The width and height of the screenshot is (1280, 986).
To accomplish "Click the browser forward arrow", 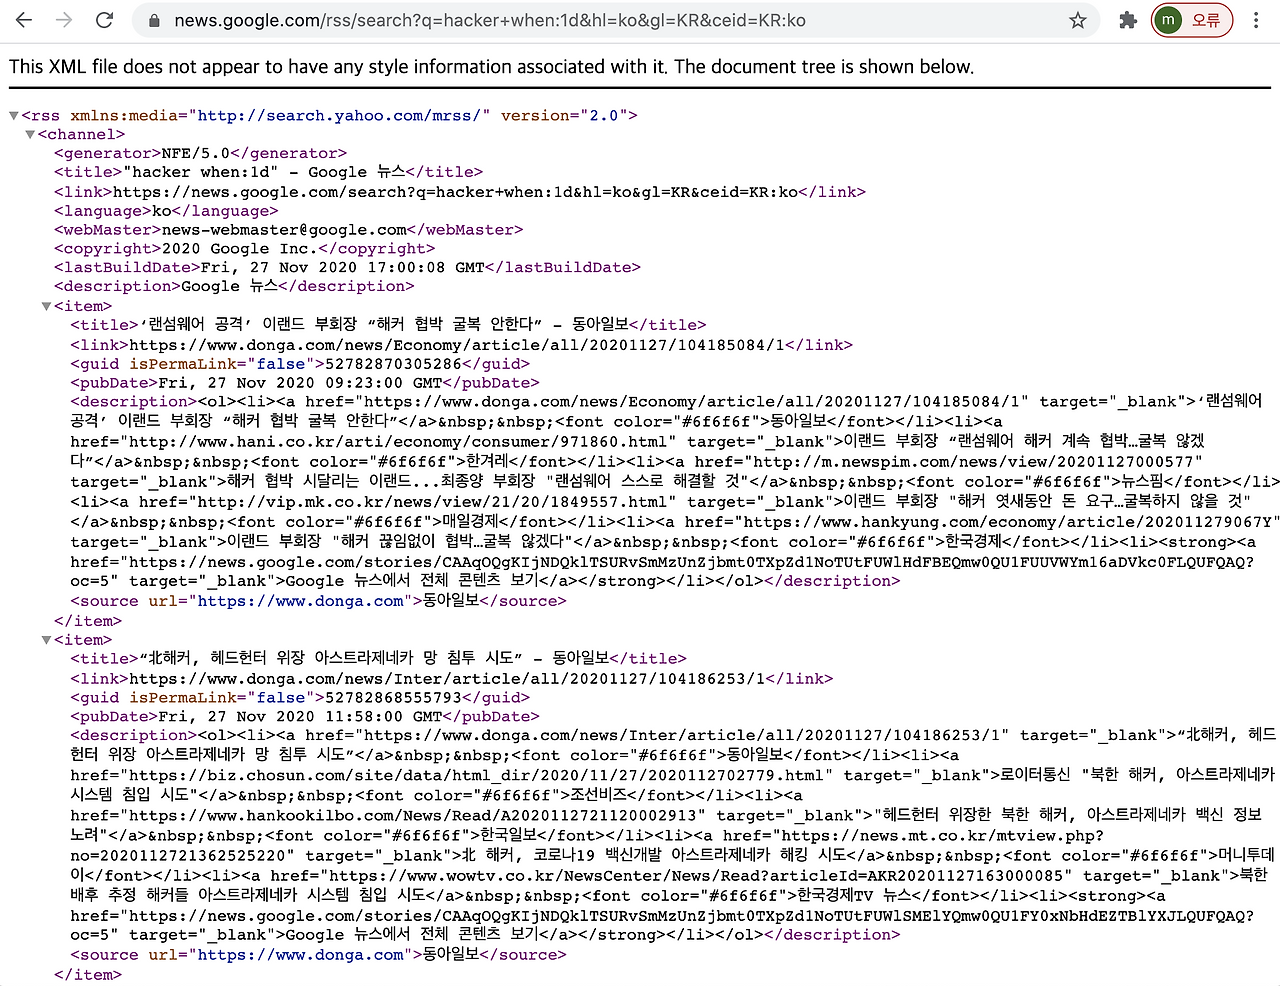I will (64, 20).
